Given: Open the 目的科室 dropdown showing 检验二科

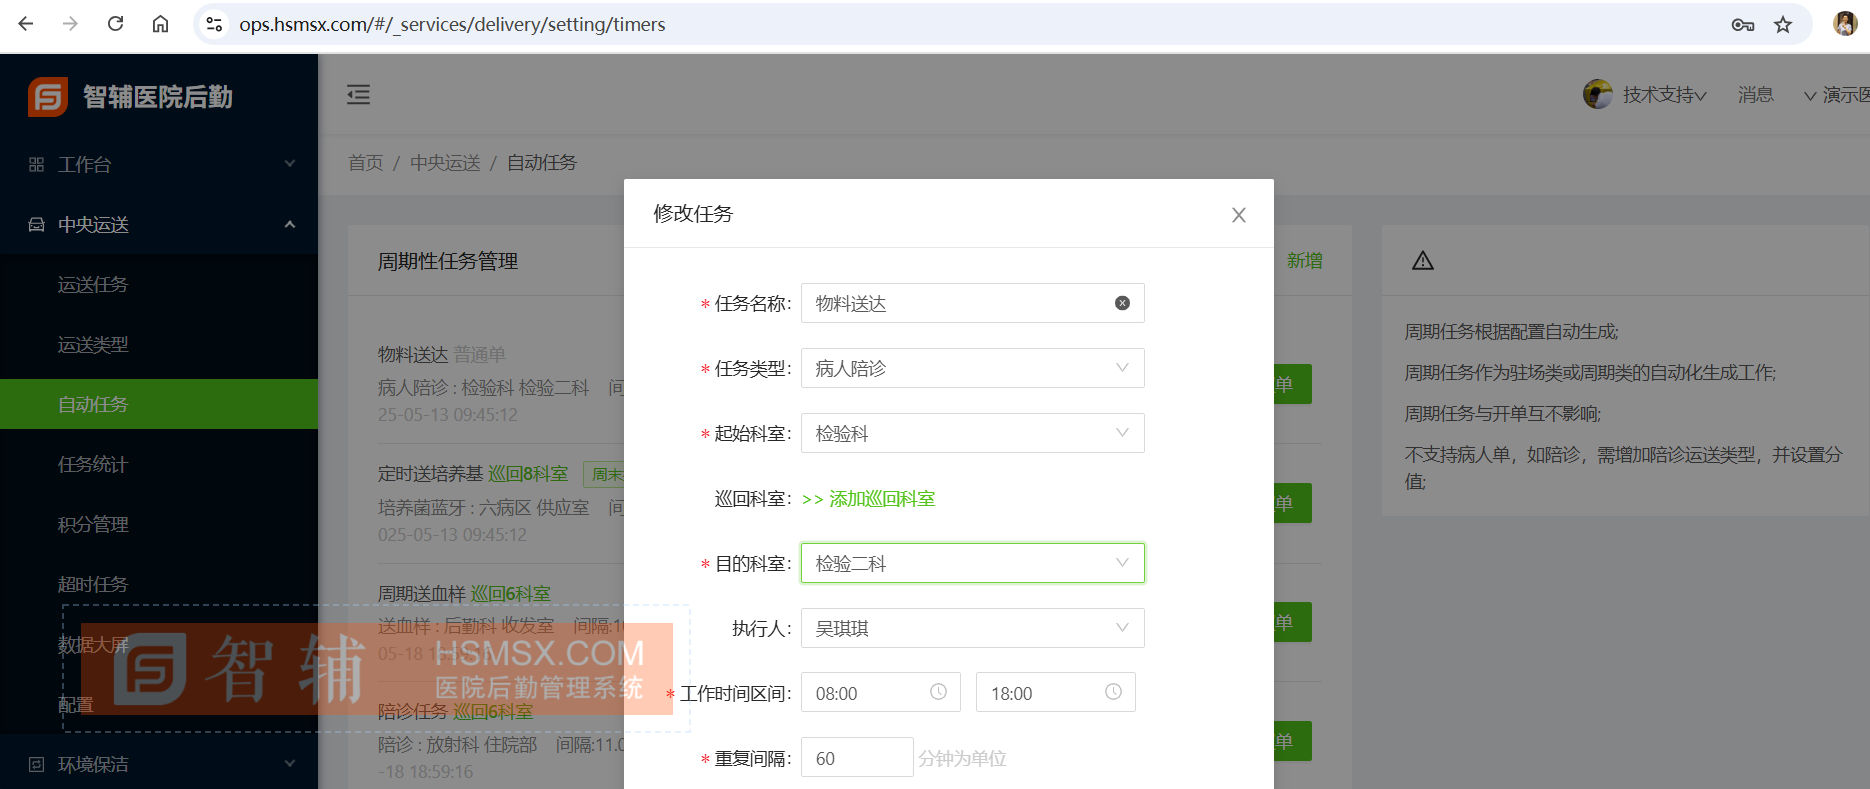Looking at the screenshot, I should click(x=971, y=563).
